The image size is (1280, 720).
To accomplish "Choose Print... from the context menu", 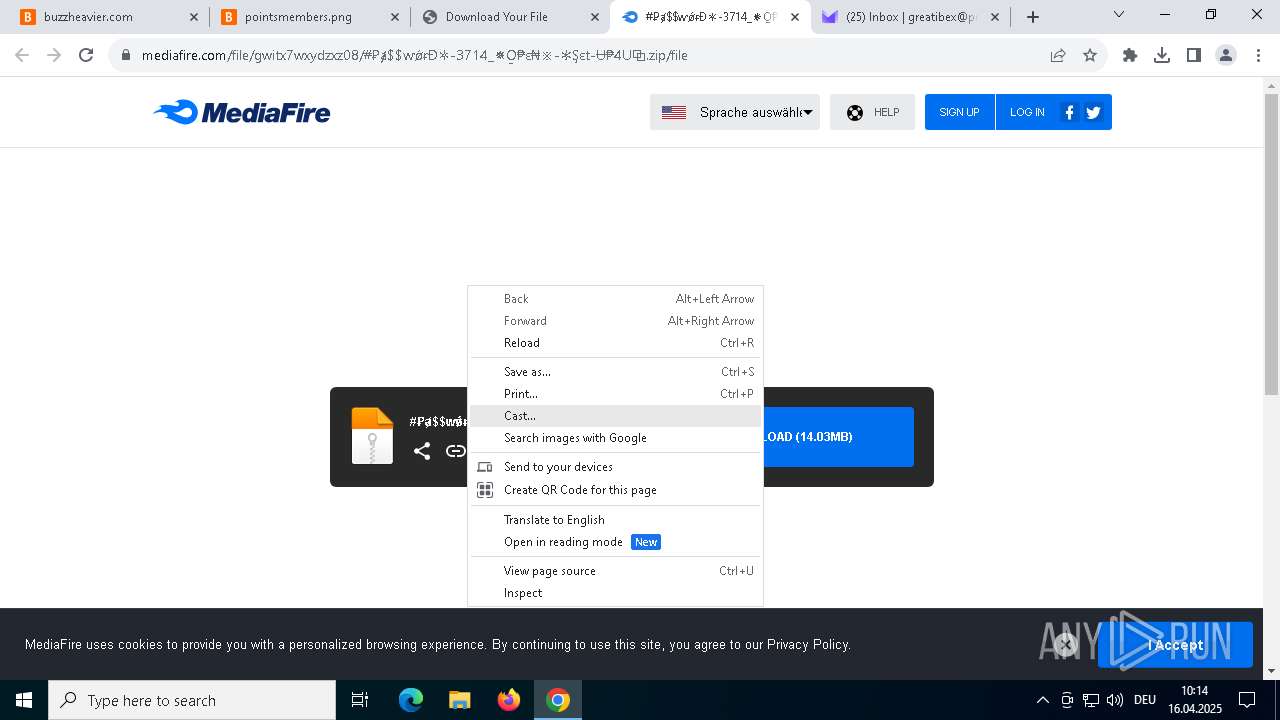I will coord(615,394).
